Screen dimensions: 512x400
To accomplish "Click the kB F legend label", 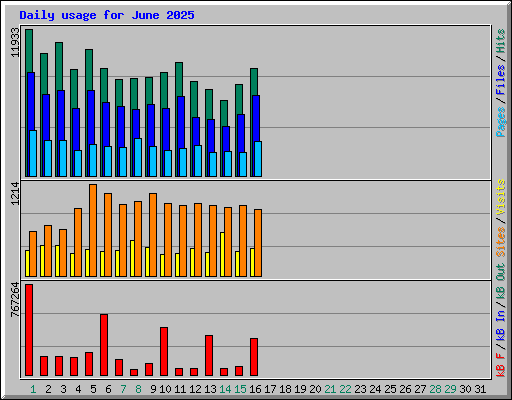I will tap(500, 365).
